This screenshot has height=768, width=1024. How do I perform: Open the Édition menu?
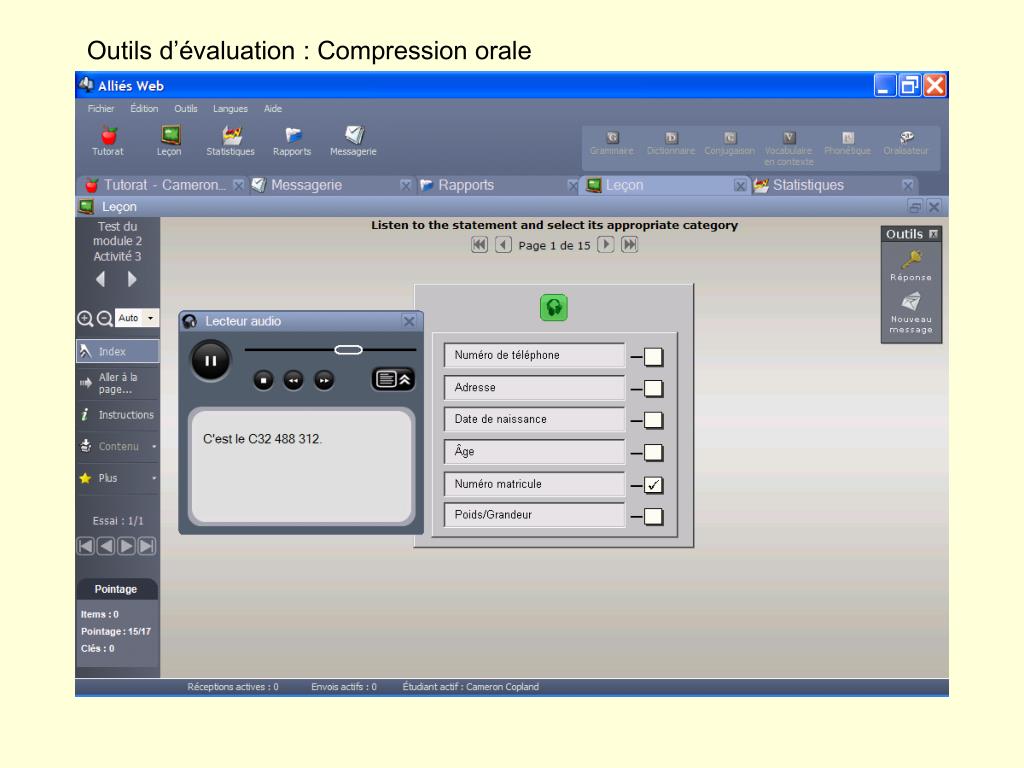(144, 108)
